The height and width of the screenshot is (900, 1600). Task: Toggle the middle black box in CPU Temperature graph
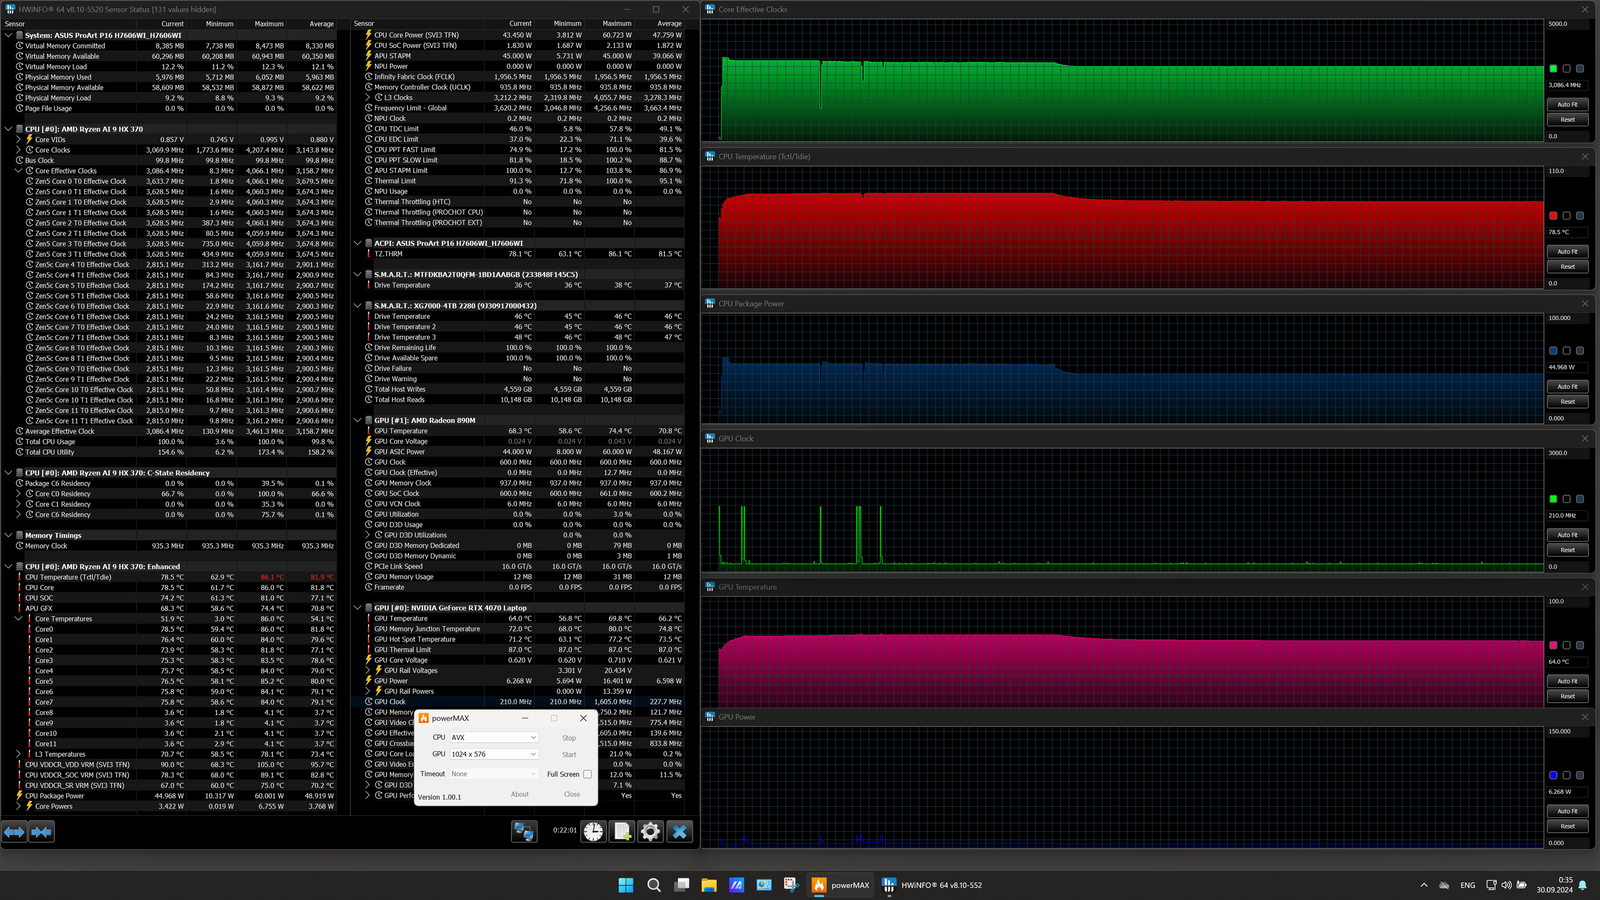tap(1567, 216)
